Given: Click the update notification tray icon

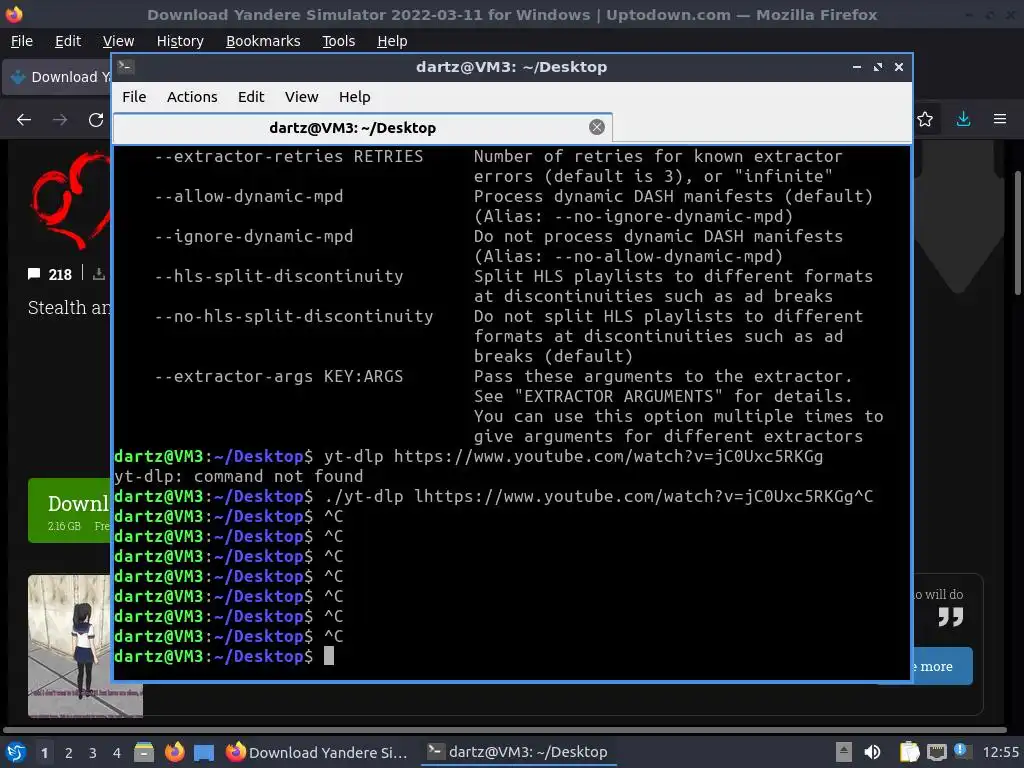Looking at the screenshot, I should (960, 750).
